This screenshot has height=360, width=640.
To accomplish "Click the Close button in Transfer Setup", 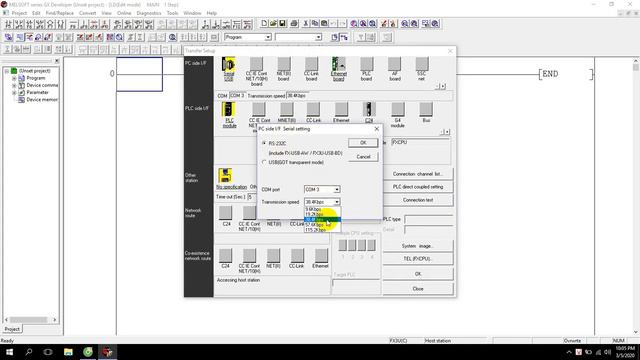I will pos(418,289).
